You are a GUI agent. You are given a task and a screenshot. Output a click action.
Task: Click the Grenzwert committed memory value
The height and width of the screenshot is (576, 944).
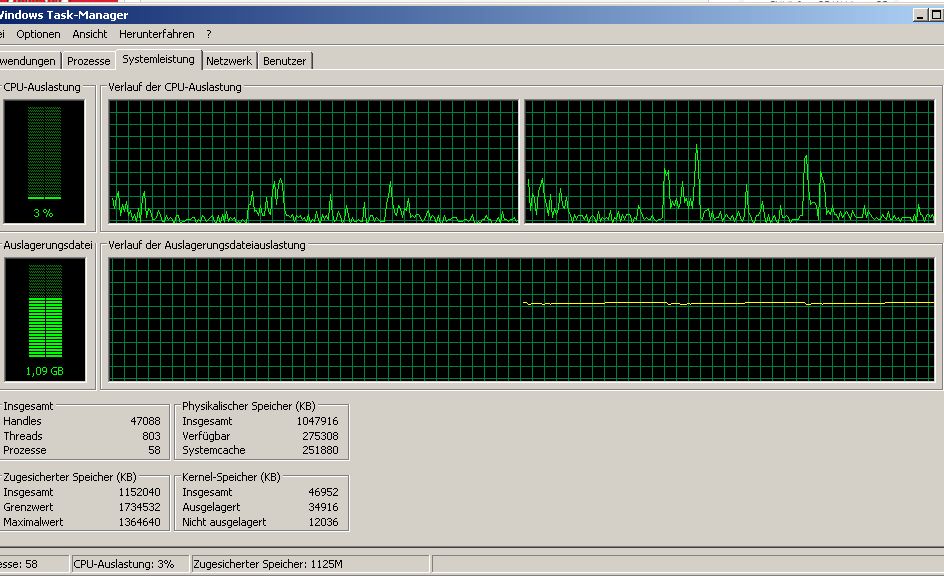pyautogui.click(x=139, y=507)
